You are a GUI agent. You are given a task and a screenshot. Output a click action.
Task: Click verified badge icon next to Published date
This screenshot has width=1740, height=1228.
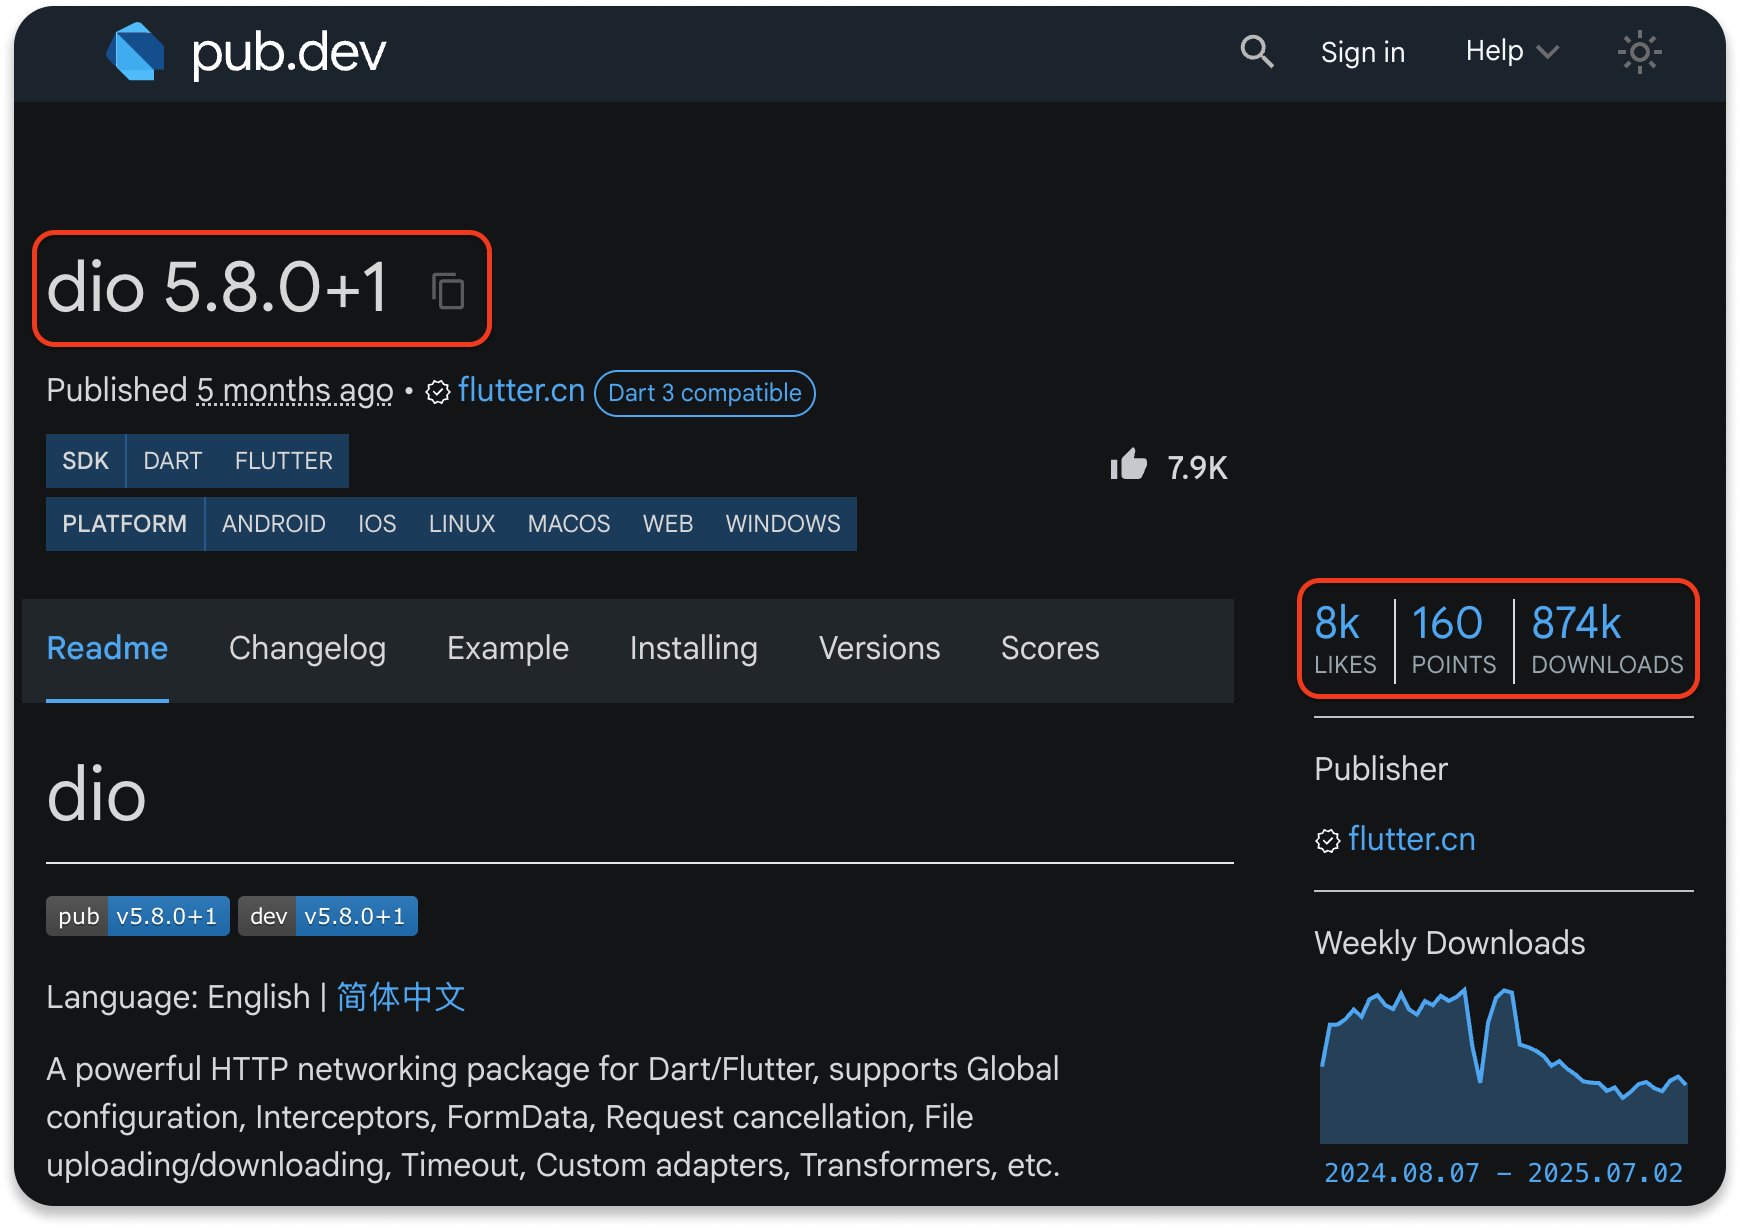pos(438,392)
